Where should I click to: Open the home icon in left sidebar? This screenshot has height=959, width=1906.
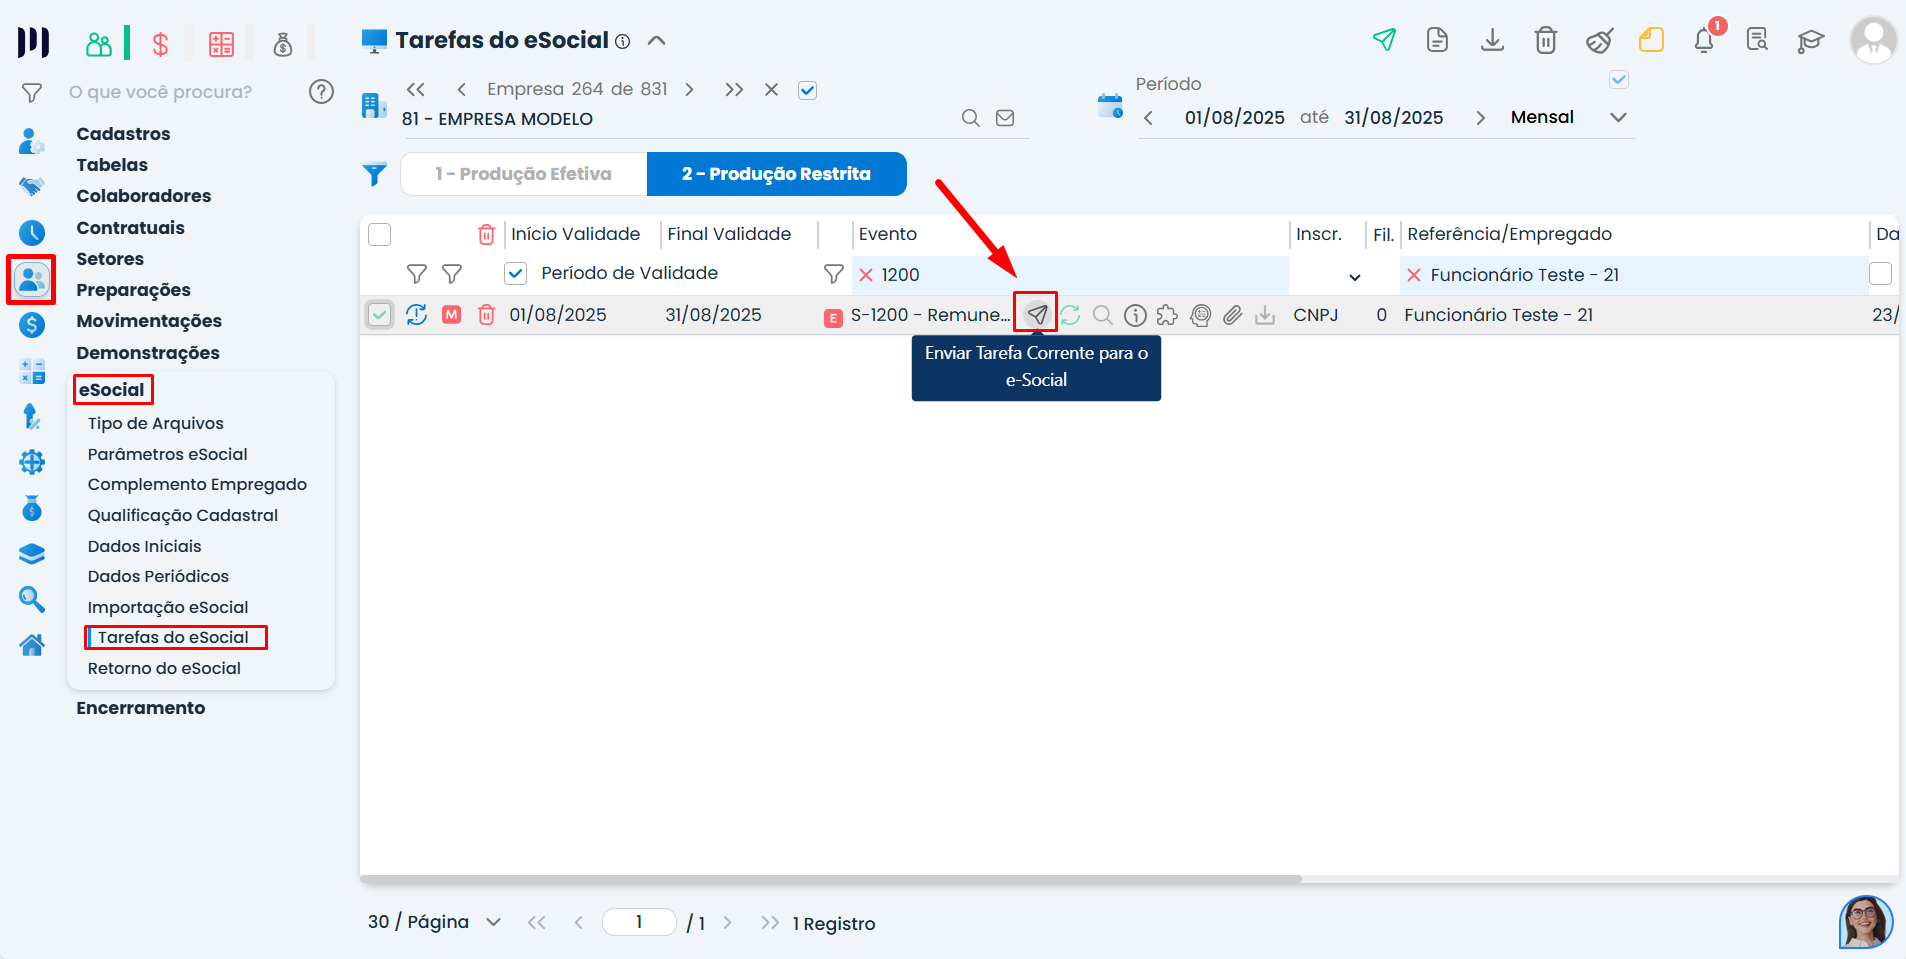32,645
